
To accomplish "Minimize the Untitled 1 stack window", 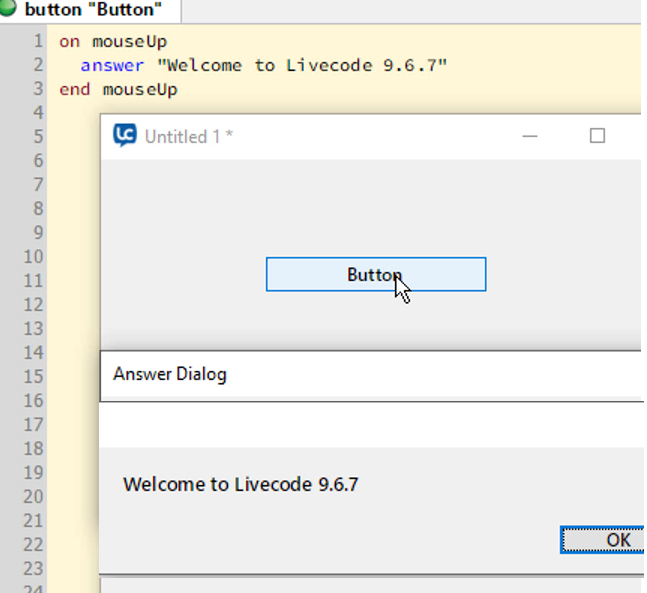I will [x=530, y=136].
